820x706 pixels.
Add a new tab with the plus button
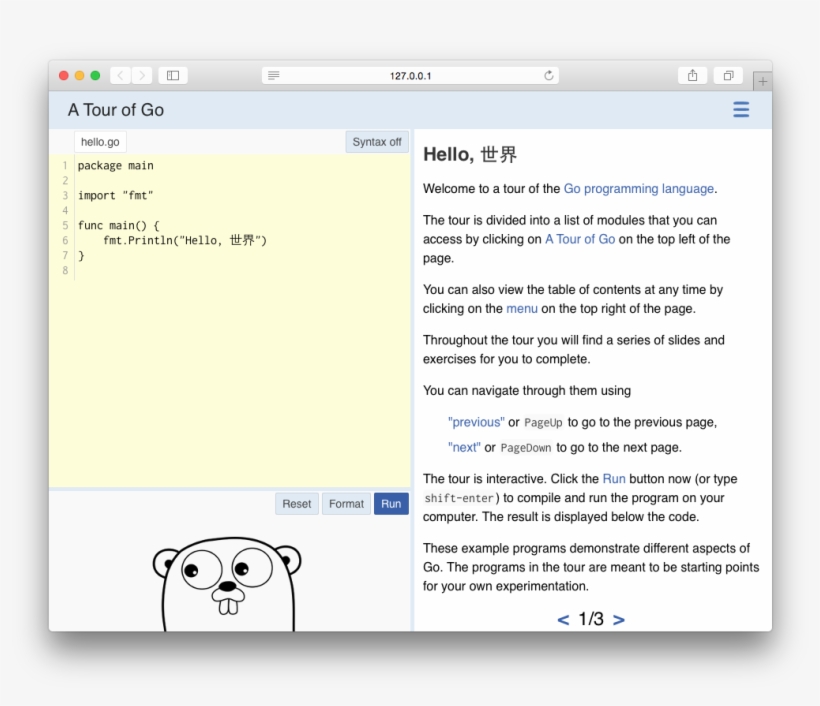click(x=762, y=82)
